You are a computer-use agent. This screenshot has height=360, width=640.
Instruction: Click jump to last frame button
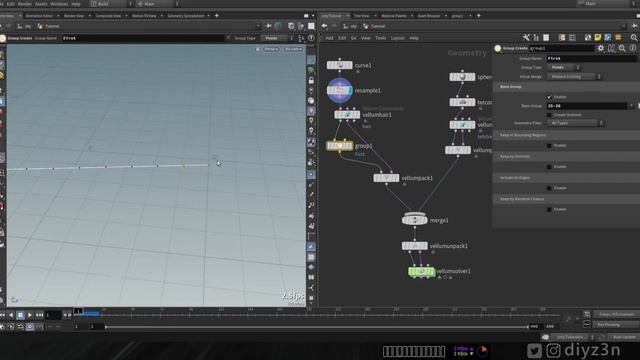(x=39, y=315)
